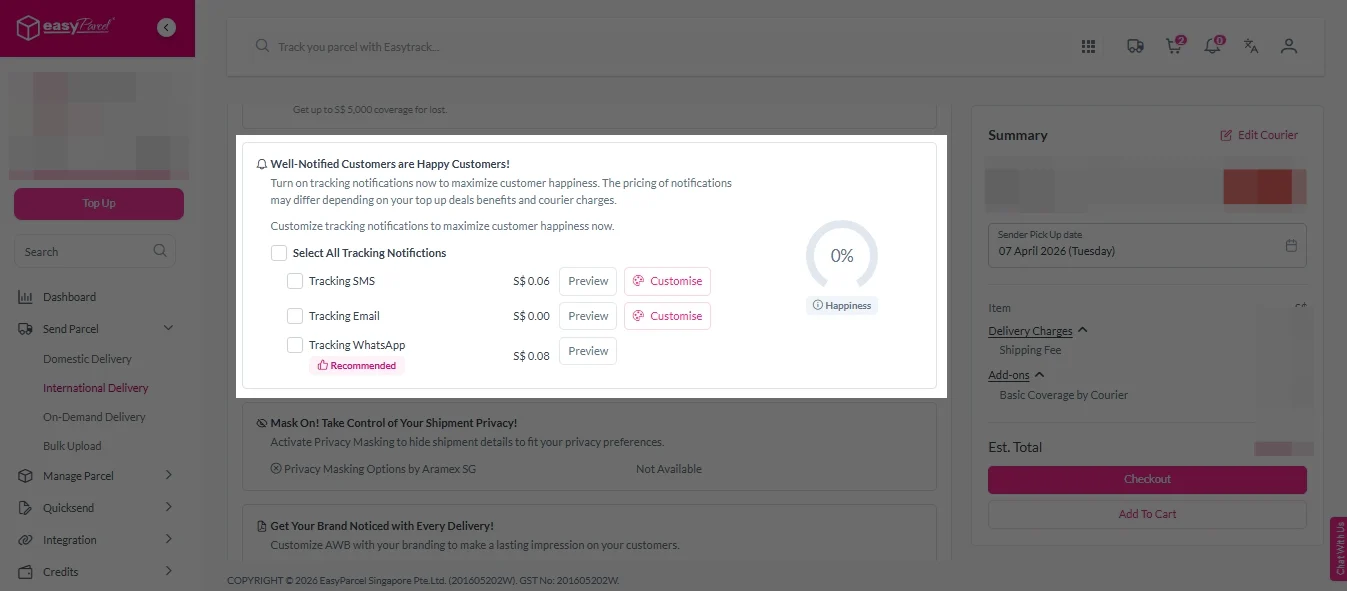Image resolution: width=1347 pixels, height=591 pixels.
Task: Enable Select All Tracking Notifications
Action: pyautogui.click(x=279, y=252)
